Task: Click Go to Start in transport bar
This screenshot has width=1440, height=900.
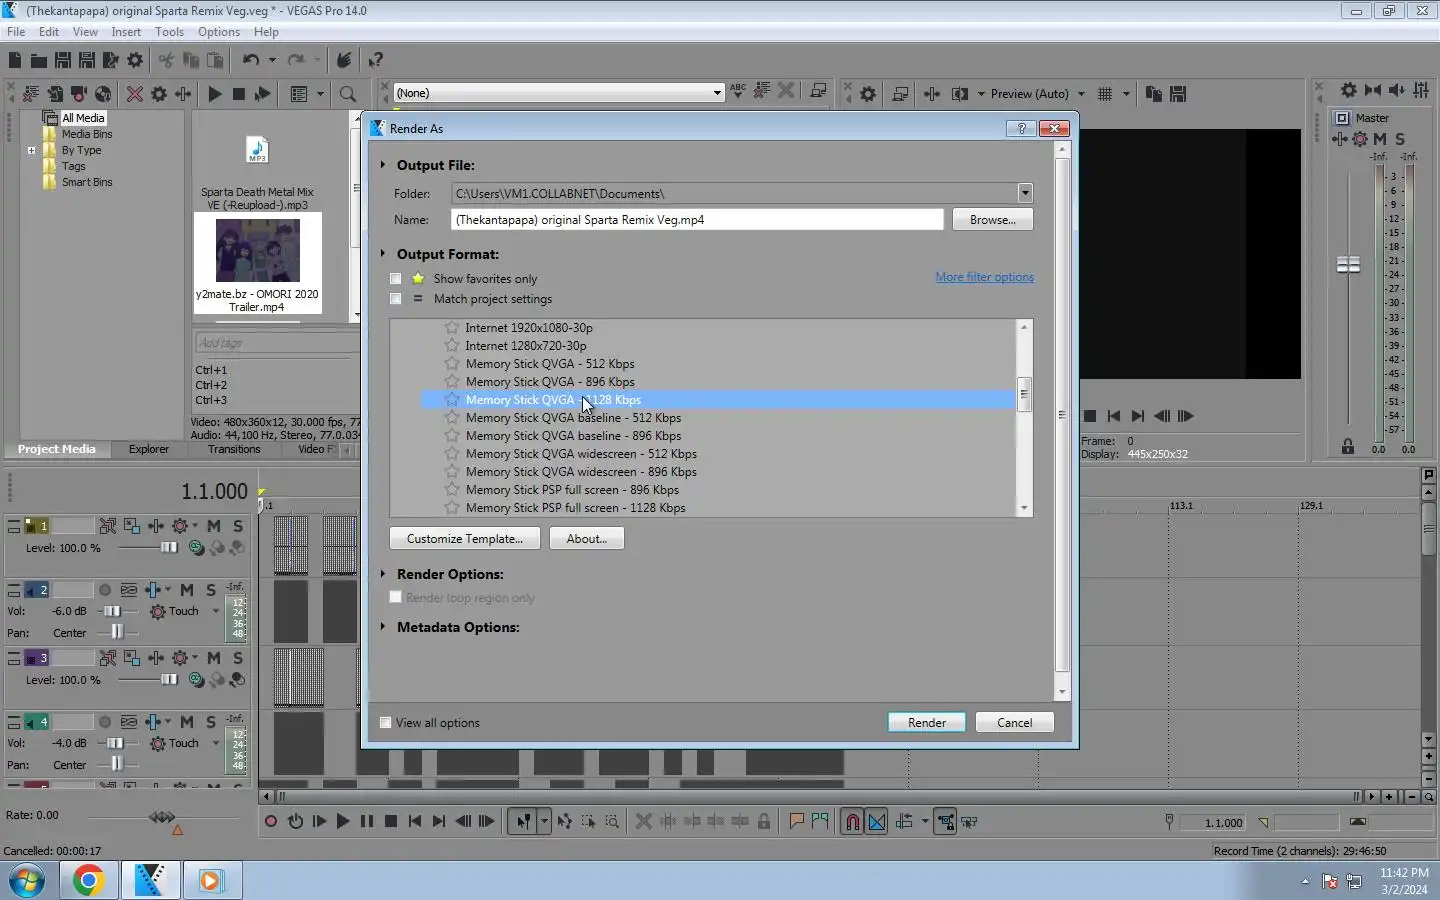Action: coord(415,822)
